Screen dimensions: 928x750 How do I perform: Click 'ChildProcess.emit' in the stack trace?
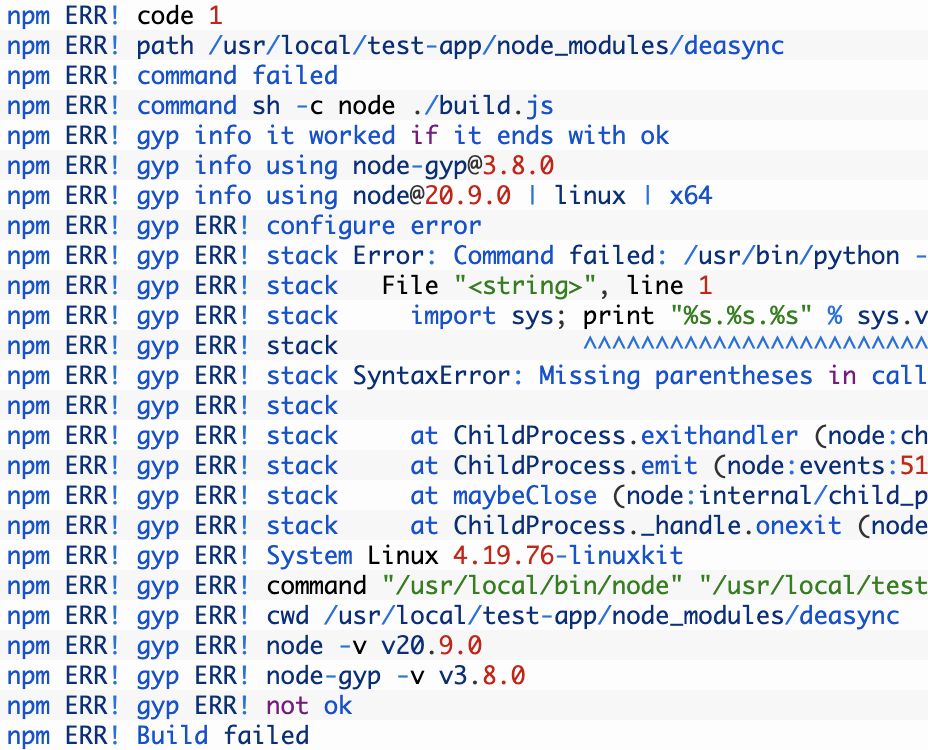tap(575, 466)
